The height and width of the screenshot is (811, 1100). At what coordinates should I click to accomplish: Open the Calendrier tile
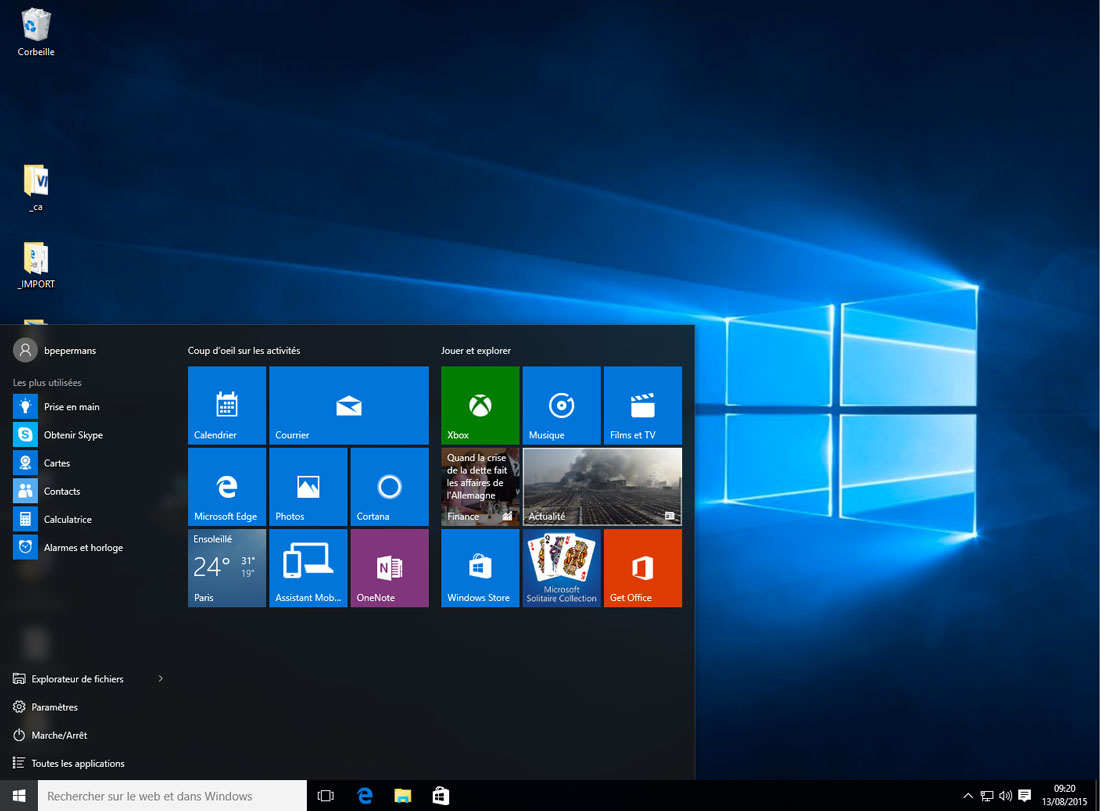pyautogui.click(x=227, y=405)
